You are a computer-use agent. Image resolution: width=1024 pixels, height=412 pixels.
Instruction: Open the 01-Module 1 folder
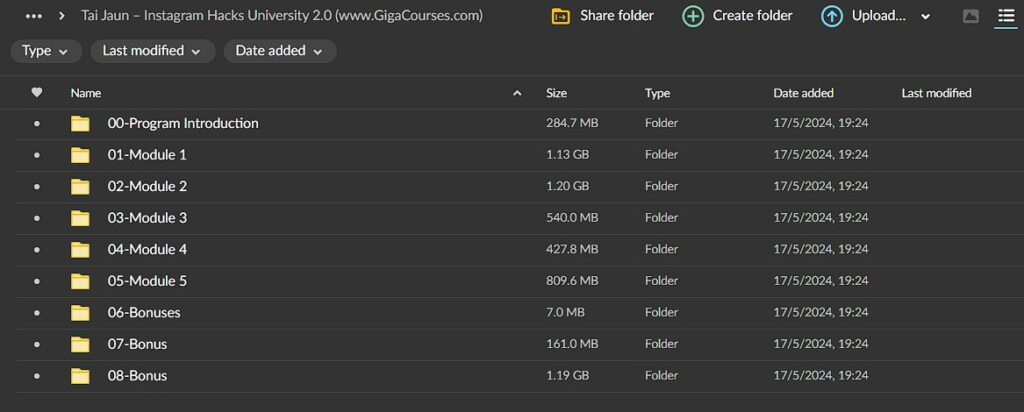147,155
